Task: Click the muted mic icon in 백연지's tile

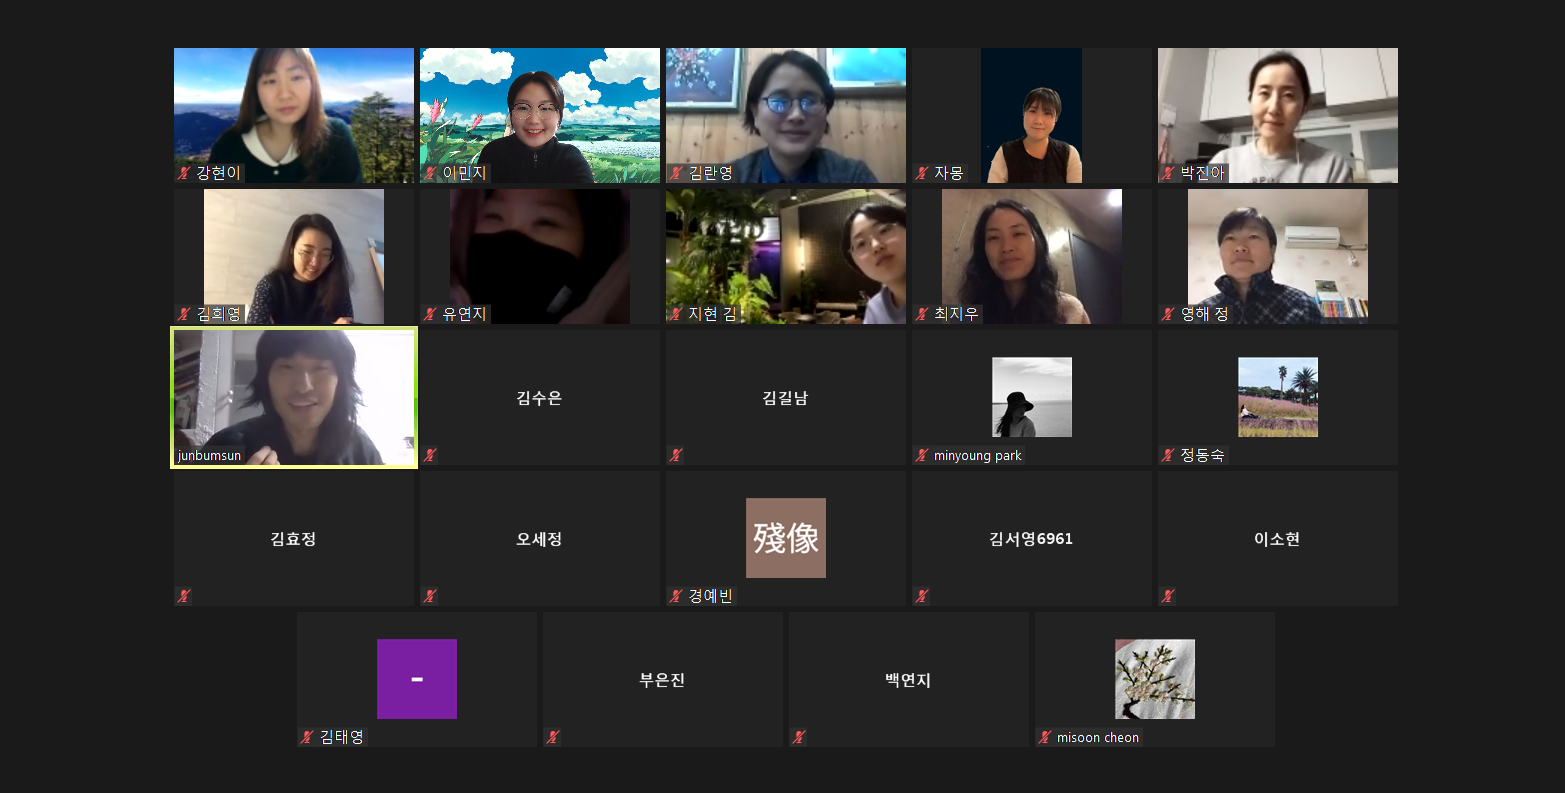Action: [799, 737]
